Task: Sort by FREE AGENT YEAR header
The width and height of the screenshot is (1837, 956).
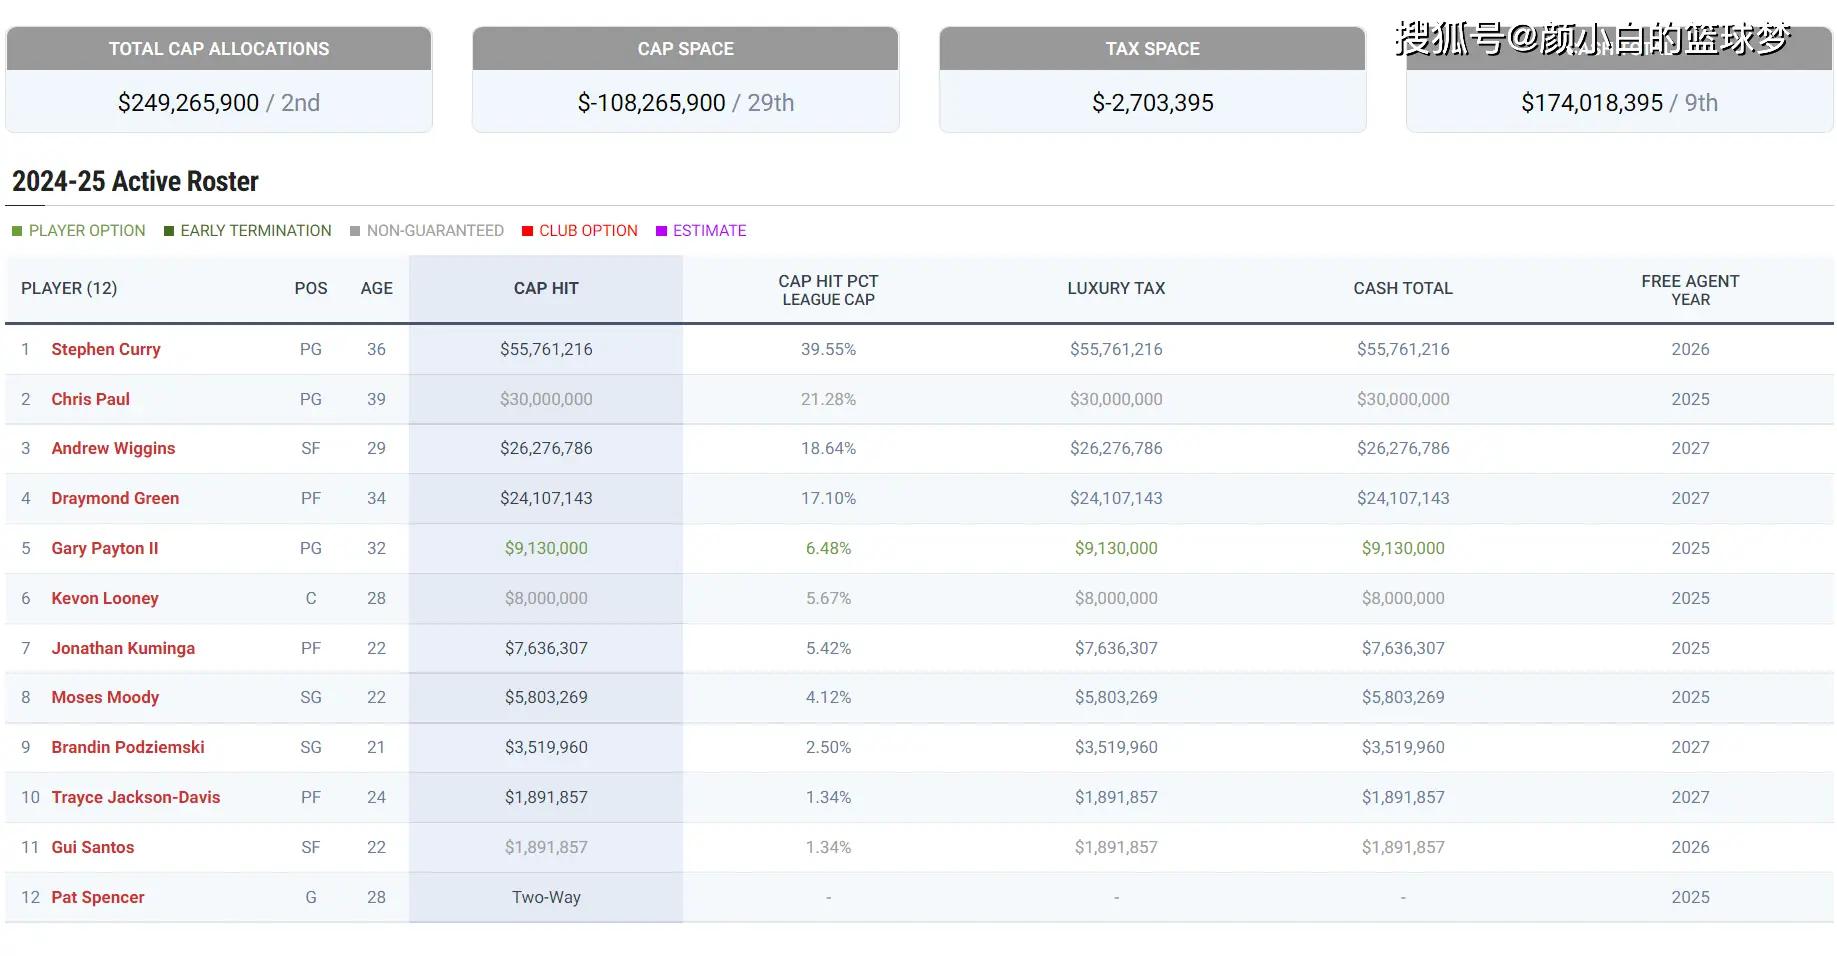Action: pos(1690,290)
